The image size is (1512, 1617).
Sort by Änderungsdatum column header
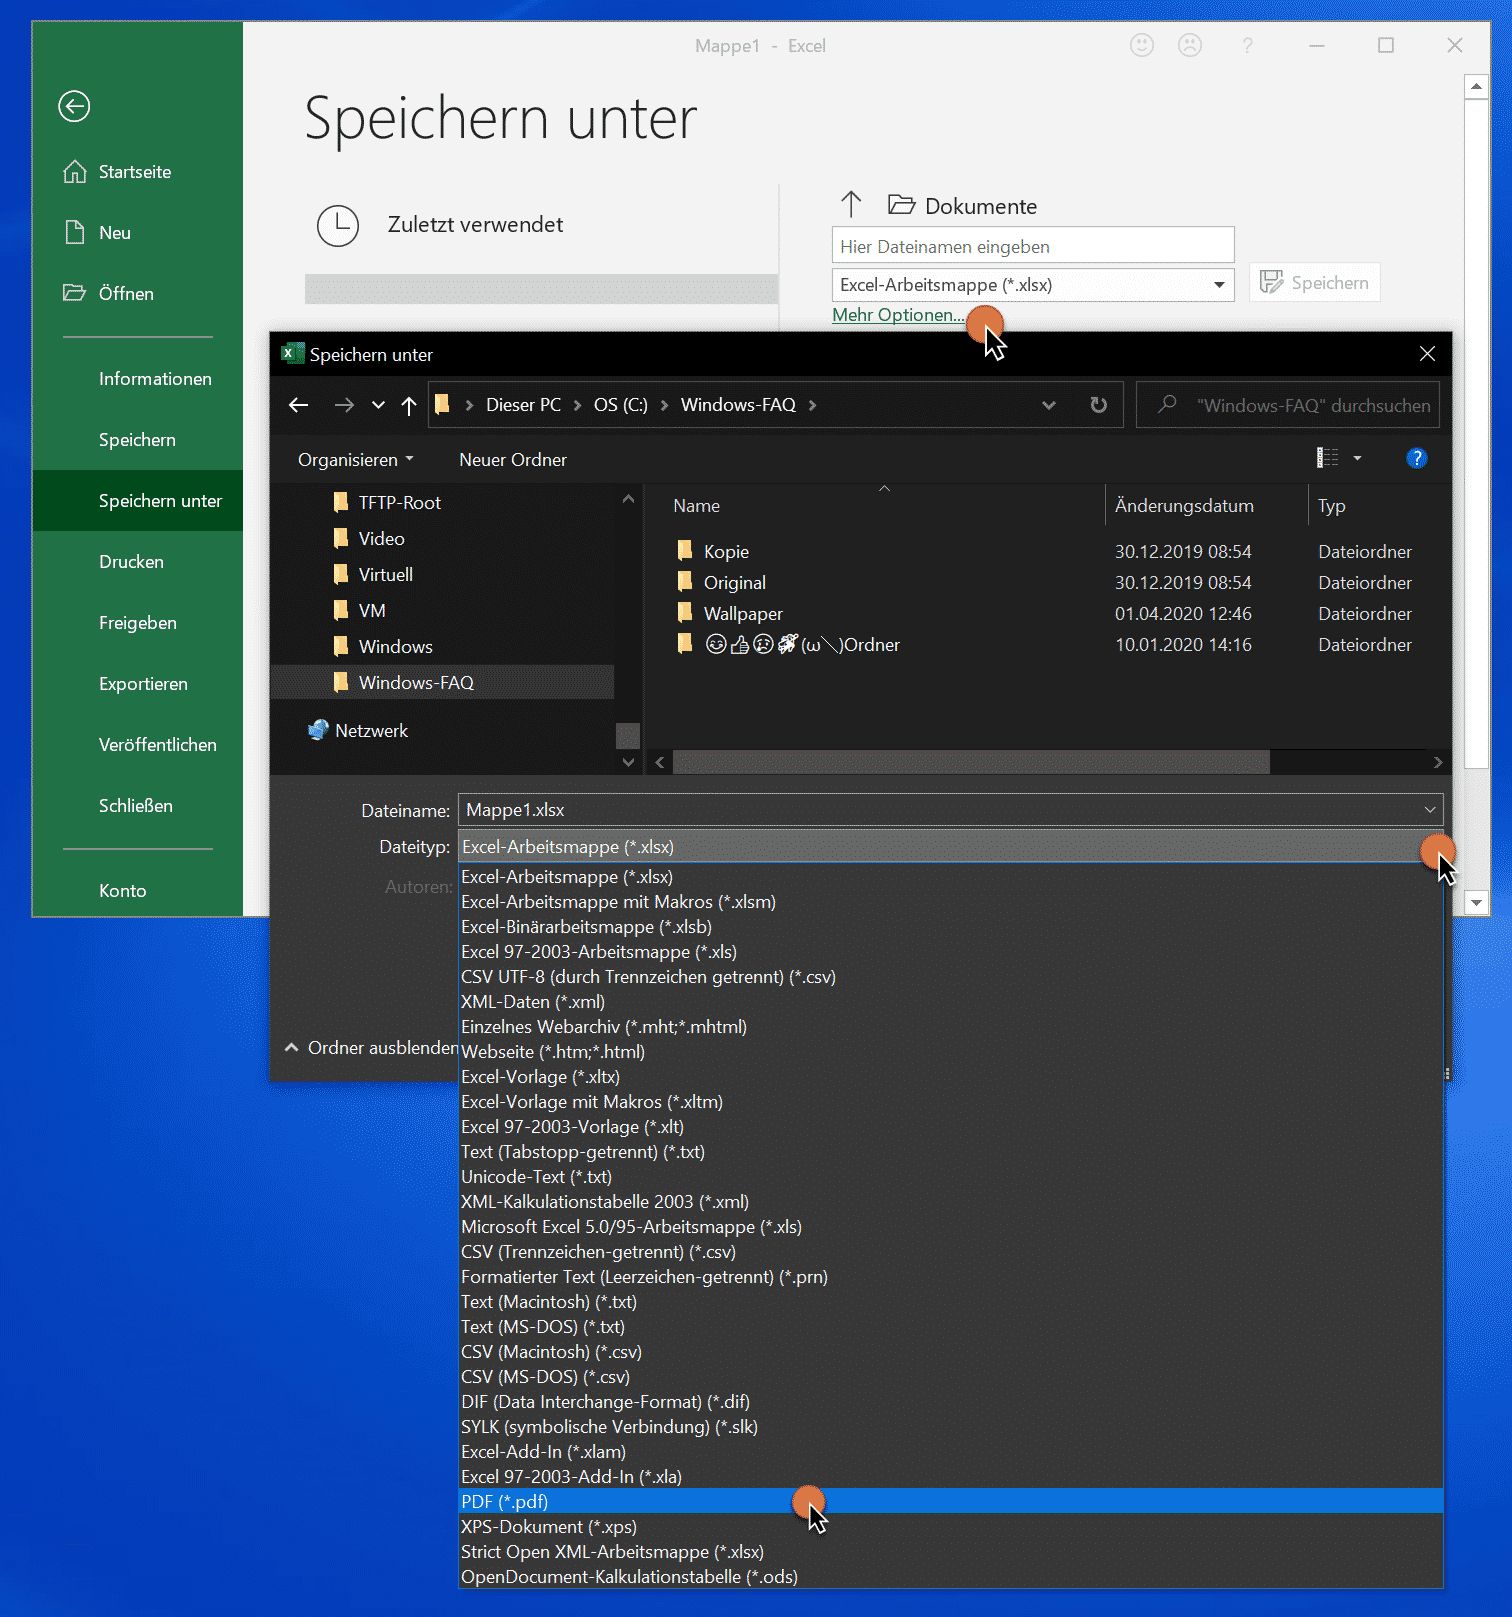point(1184,506)
